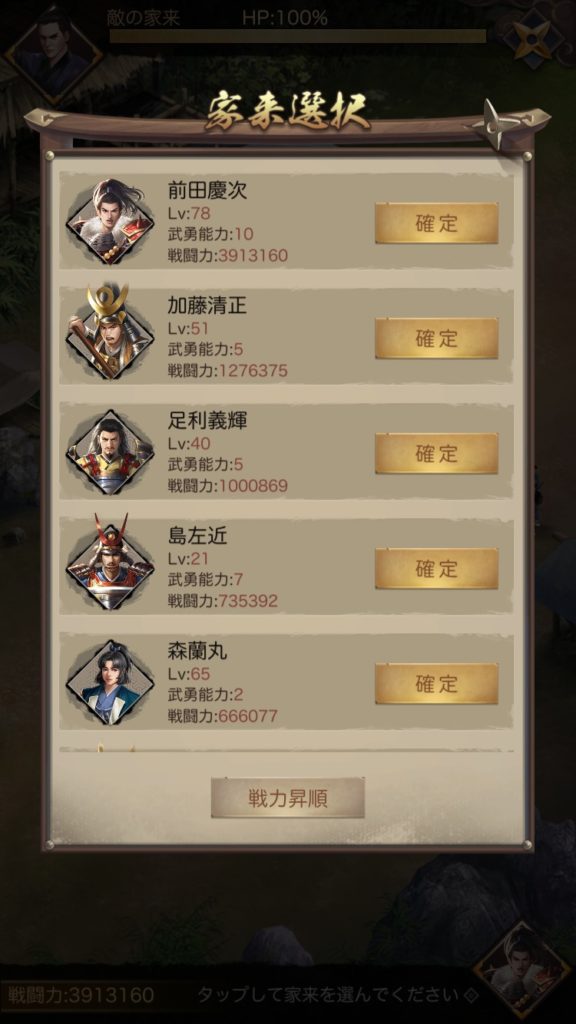576x1024 pixels.
Task: Tap the enemy retainer portrait at top left
Action: (x=54, y=54)
